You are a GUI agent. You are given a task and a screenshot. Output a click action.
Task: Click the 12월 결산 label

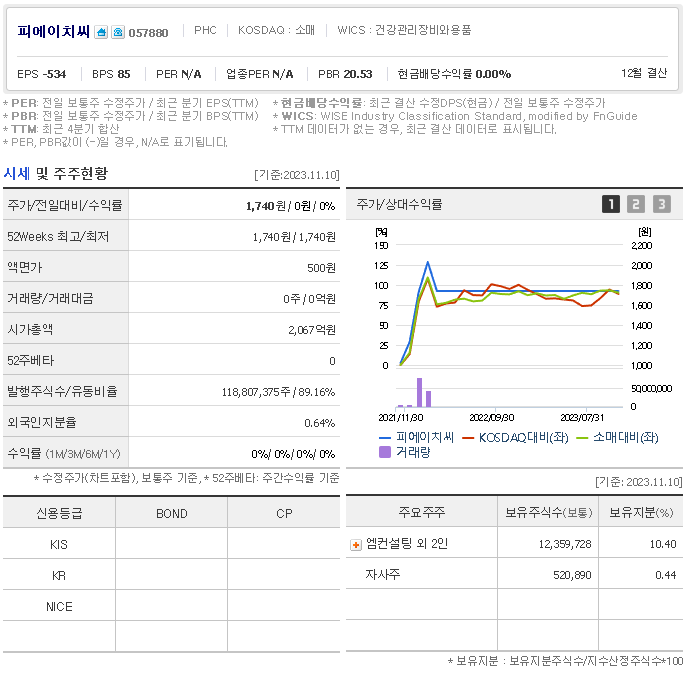(644, 73)
